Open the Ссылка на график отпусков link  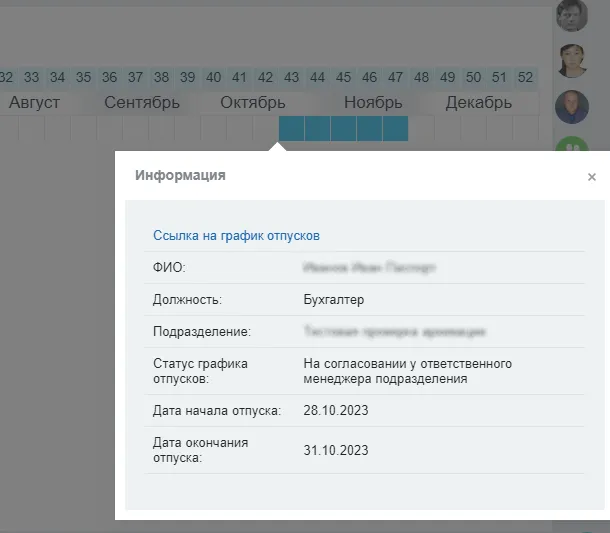tap(236, 235)
